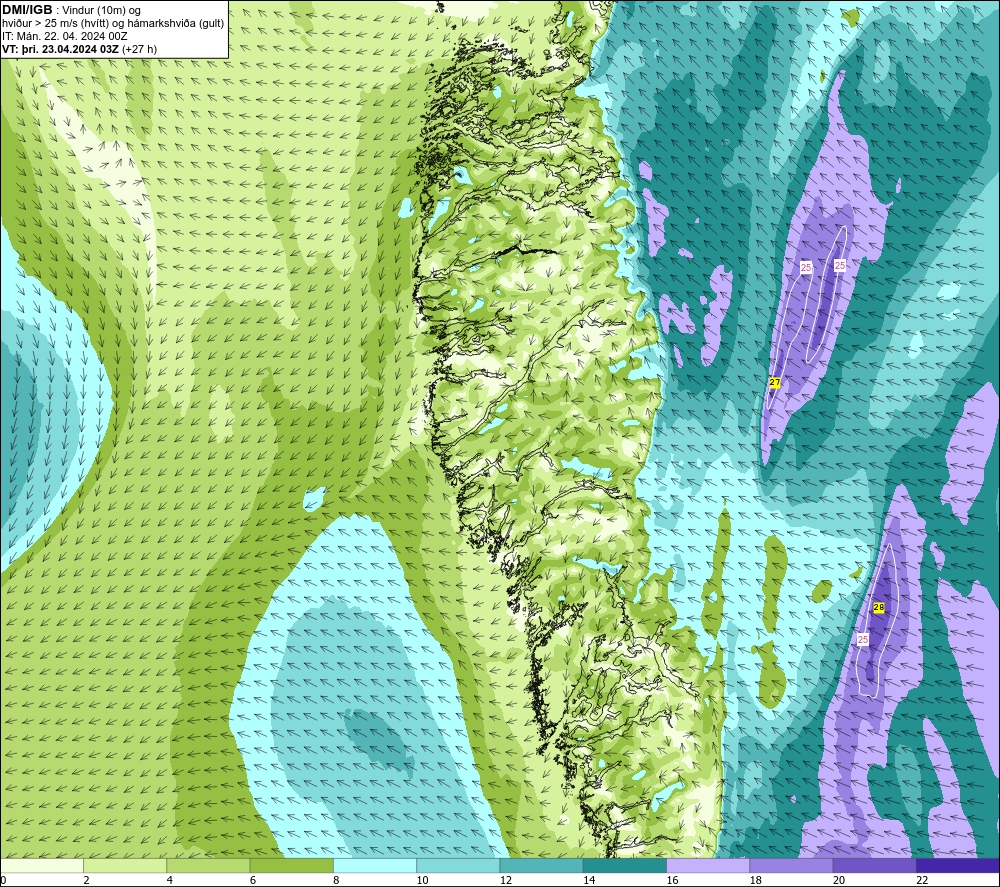Pick the 14–16 m/s dark teal color segment
This screenshot has width=1000, height=887.
tap(625, 866)
